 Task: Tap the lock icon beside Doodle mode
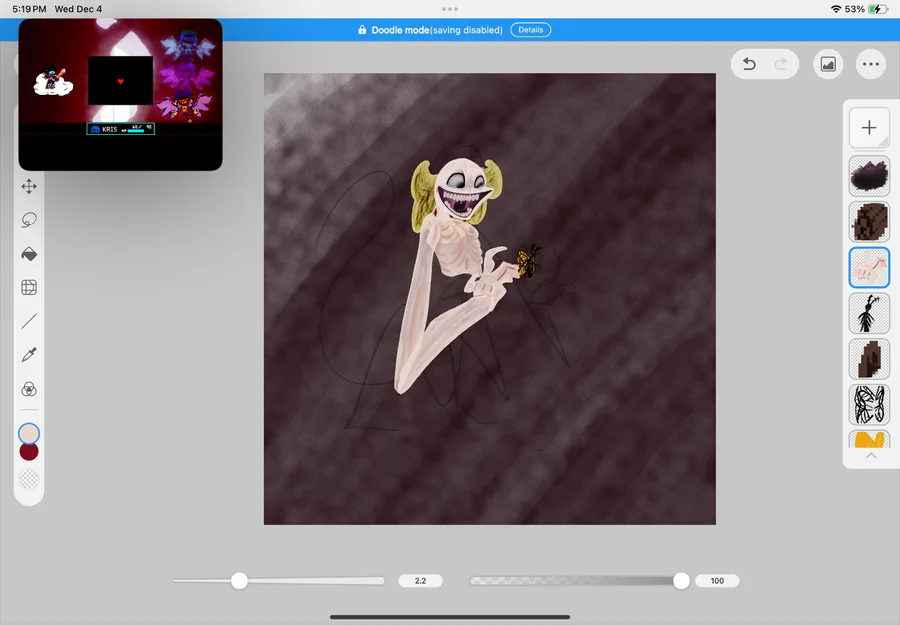pos(362,30)
